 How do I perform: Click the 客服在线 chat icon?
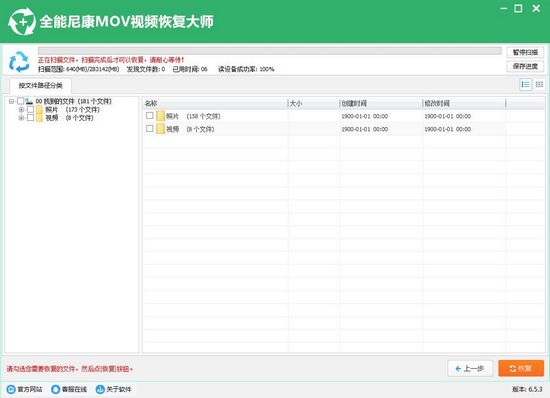click(x=55, y=389)
